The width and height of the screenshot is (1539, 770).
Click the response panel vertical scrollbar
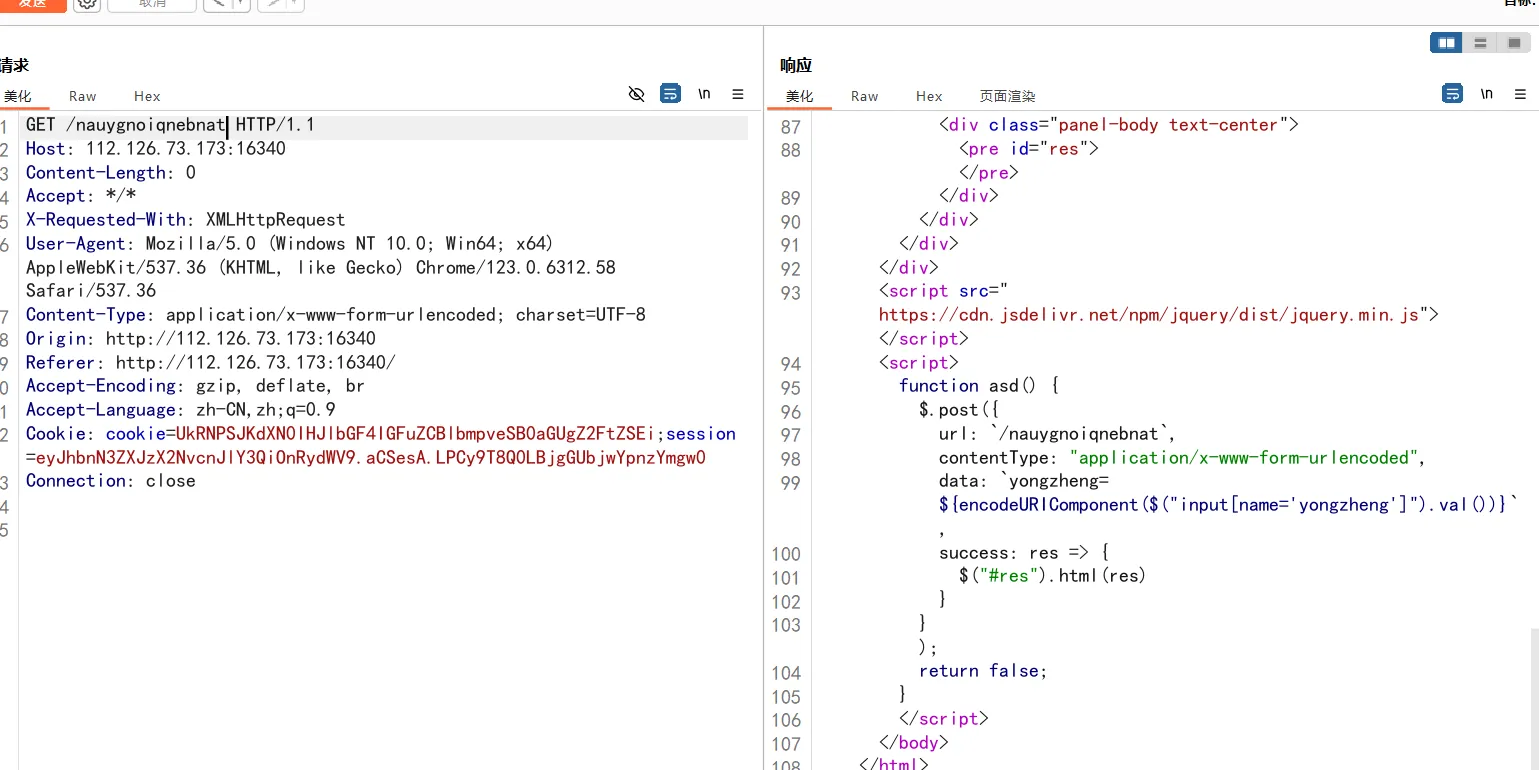(x=1534, y=699)
